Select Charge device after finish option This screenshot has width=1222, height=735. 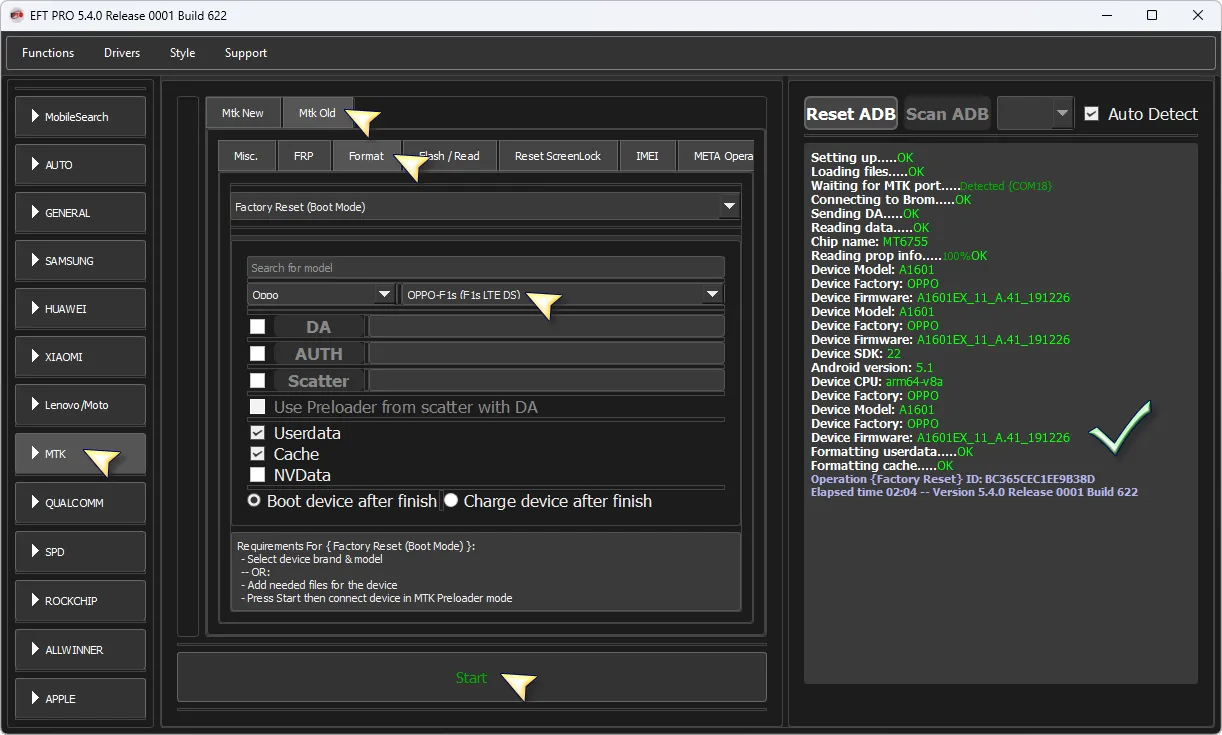point(451,501)
